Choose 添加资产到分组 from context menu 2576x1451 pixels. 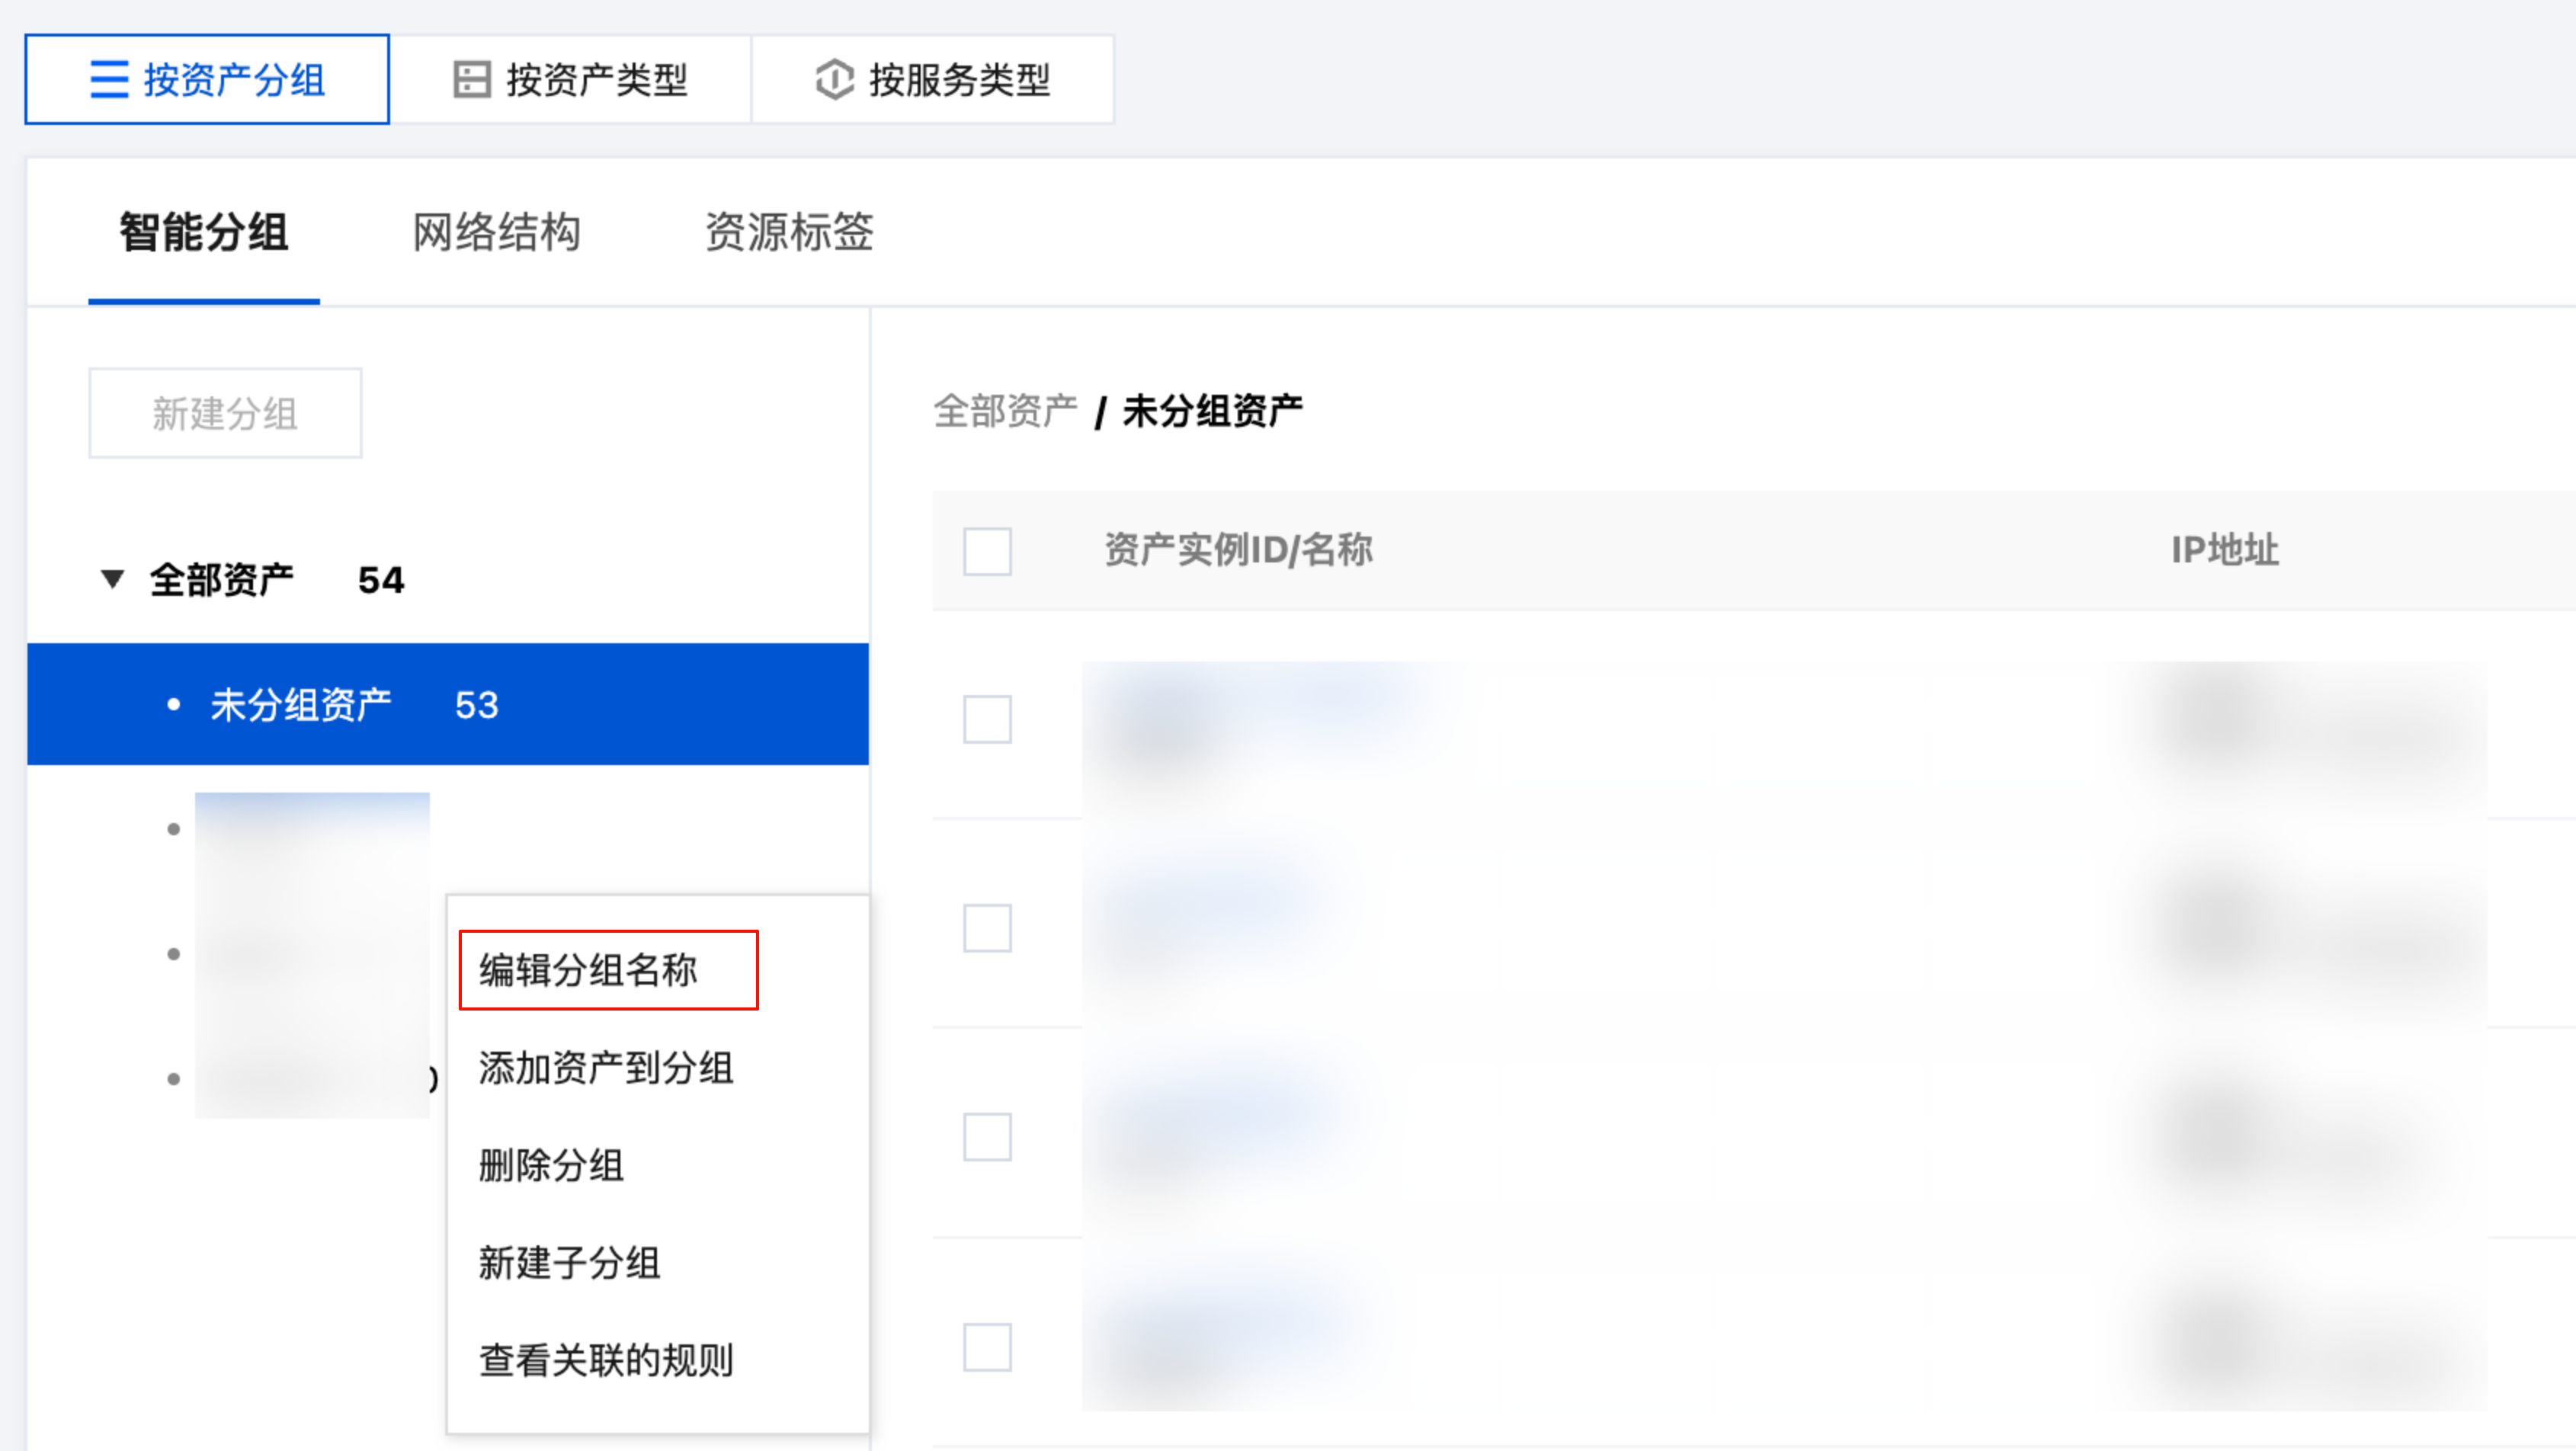[606, 1068]
